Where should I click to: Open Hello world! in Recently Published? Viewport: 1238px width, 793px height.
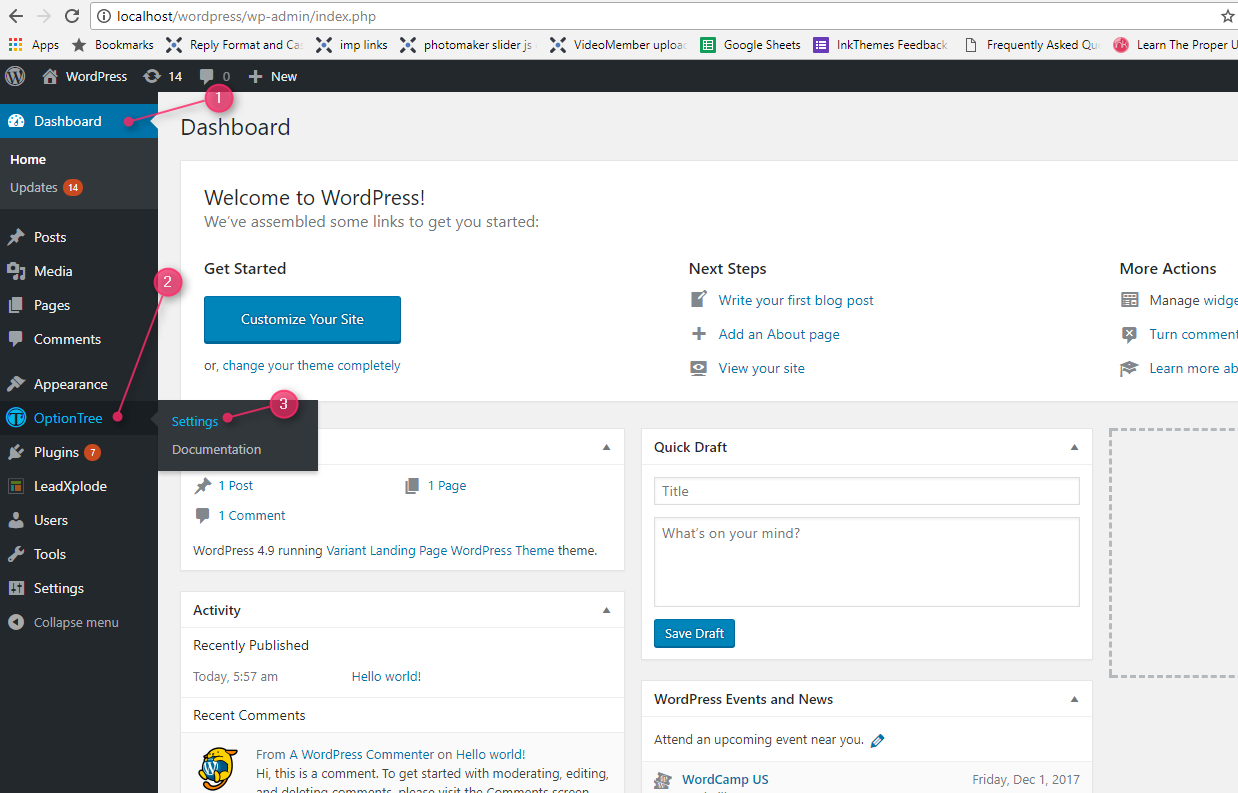point(386,677)
